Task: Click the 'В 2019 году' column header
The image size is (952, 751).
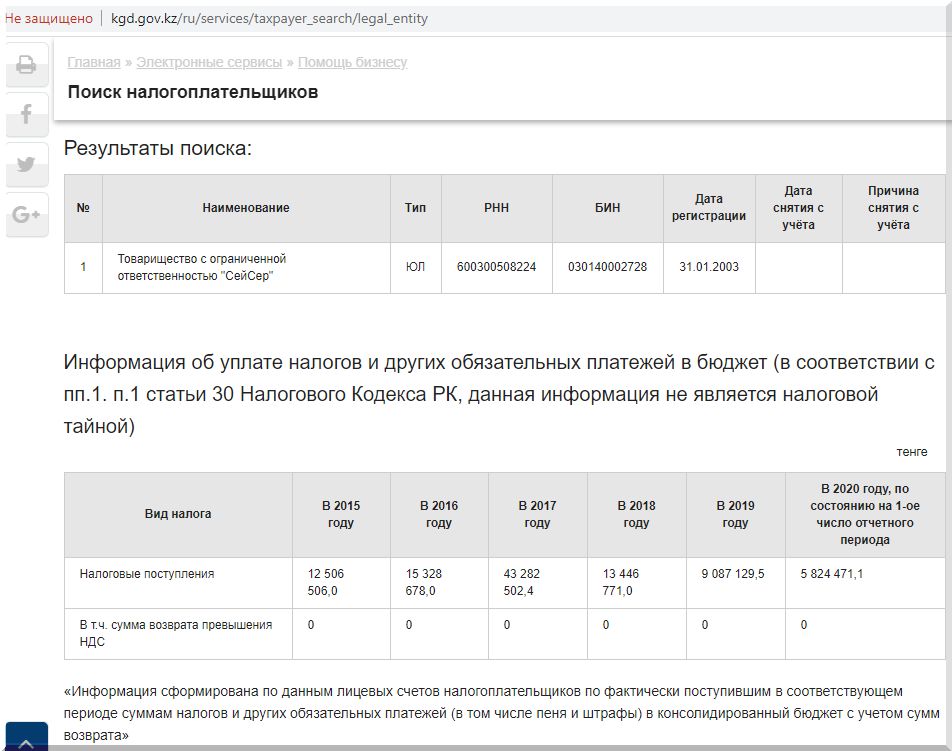Action: click(735, 514)
